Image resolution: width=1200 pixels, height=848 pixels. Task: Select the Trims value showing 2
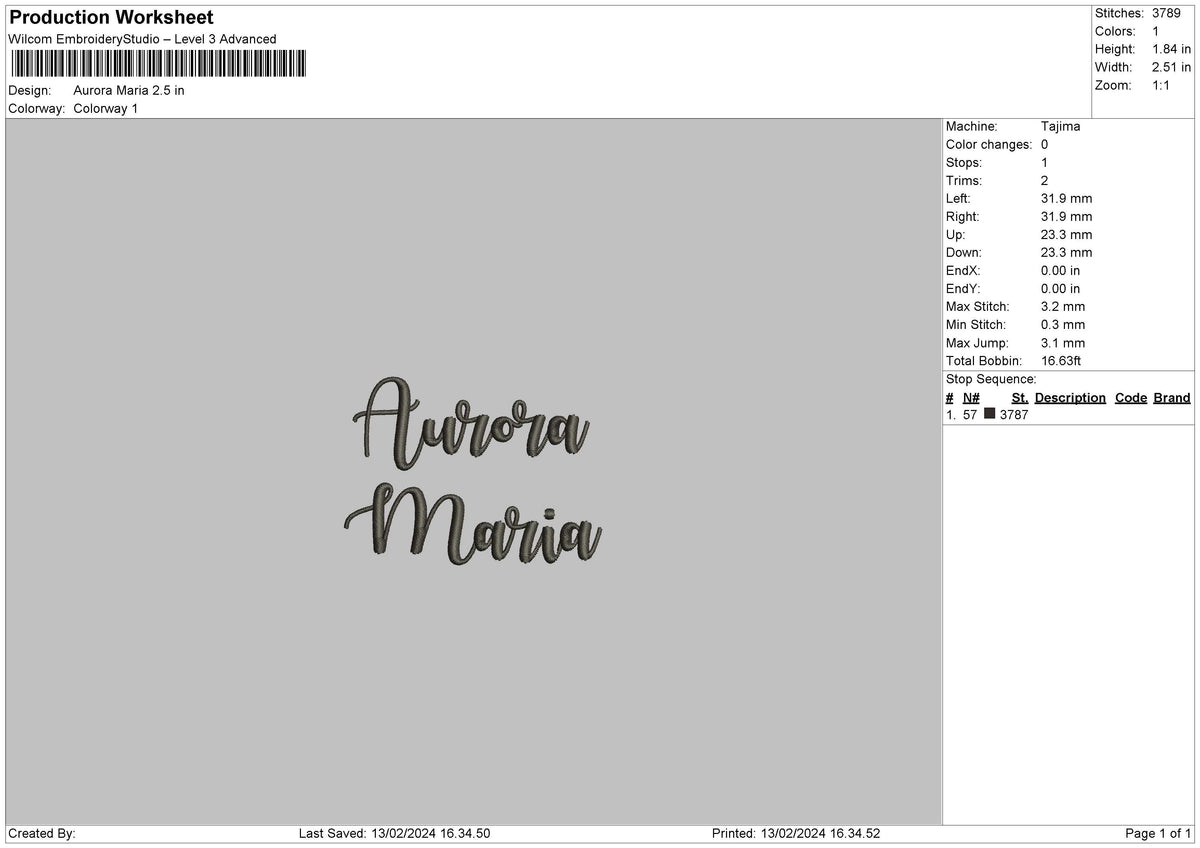[1042, 181]
